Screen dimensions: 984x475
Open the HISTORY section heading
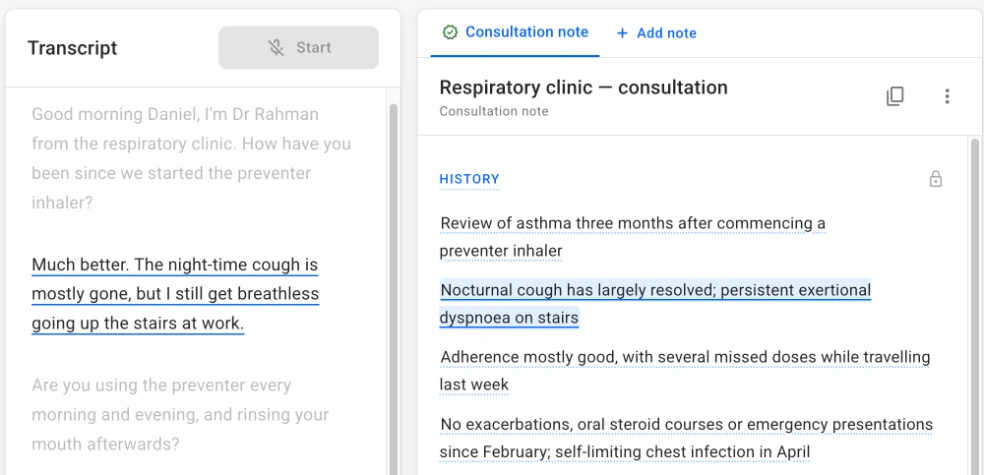(x=469, y=179)
